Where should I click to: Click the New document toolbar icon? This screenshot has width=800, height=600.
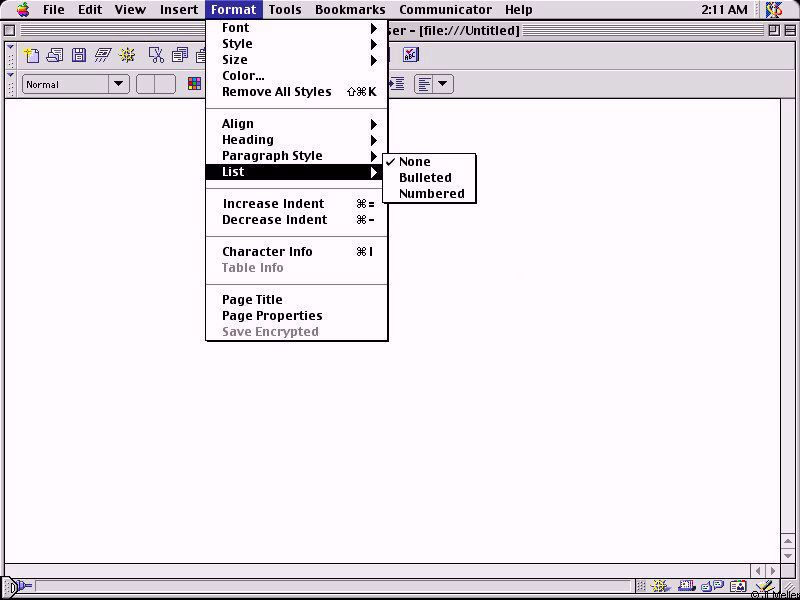coord(32,55)
